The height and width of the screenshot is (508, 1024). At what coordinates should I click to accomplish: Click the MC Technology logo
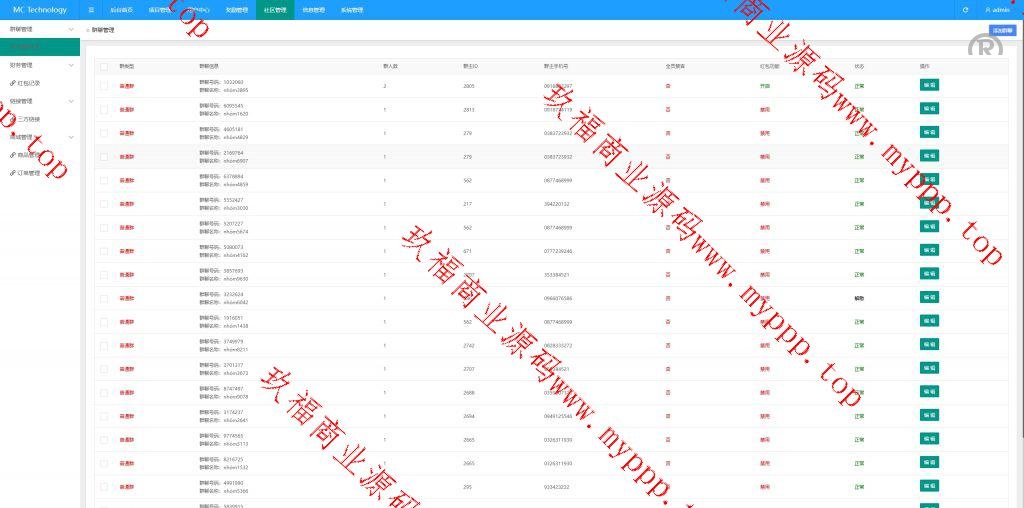pyautogui.click(x=39, y=10)
